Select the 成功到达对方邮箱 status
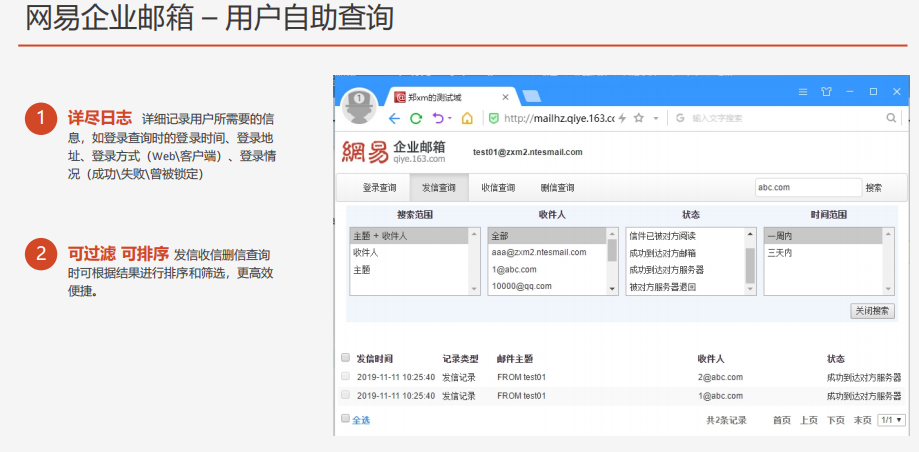919x452 pixels. point(685,253)
